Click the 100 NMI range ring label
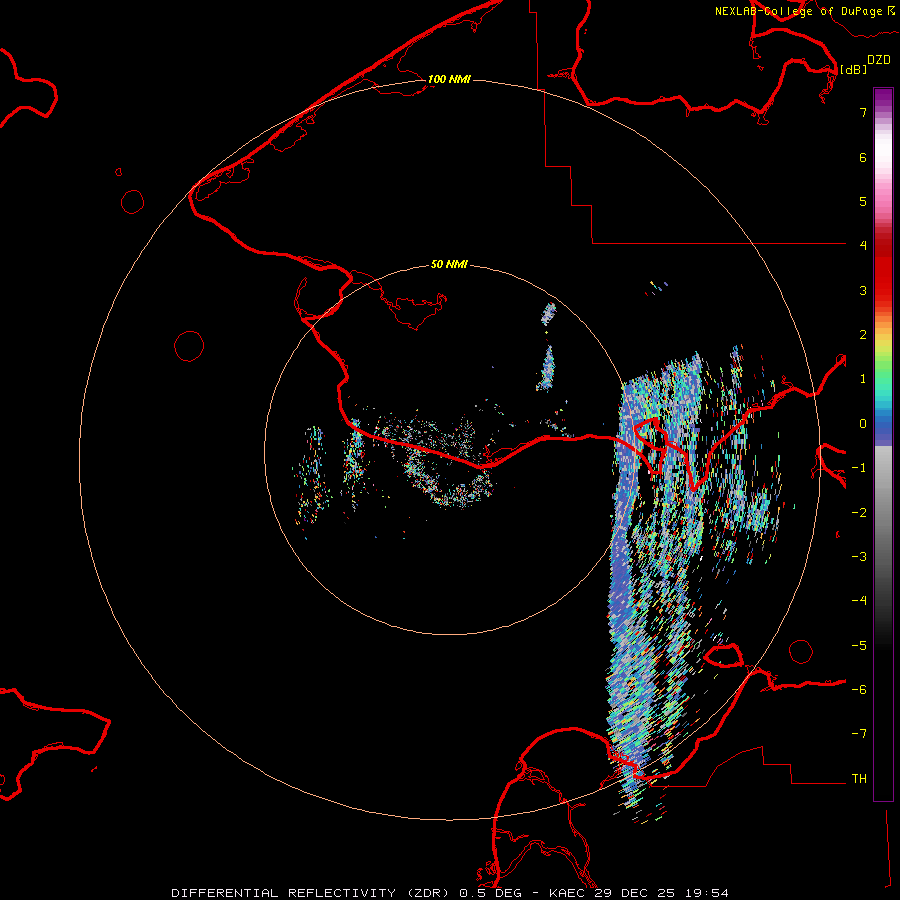The width and height of the screenshot is (900, 900). (449, 79)
